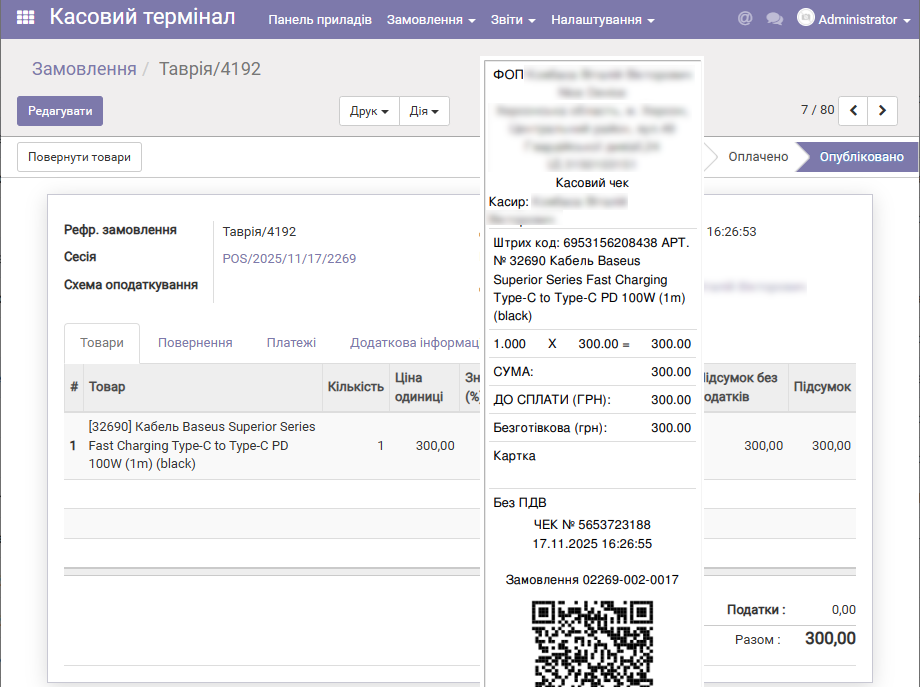Open session link POS/2025/11/17/2269
This screenshot has height=687, width=920.
289,259
